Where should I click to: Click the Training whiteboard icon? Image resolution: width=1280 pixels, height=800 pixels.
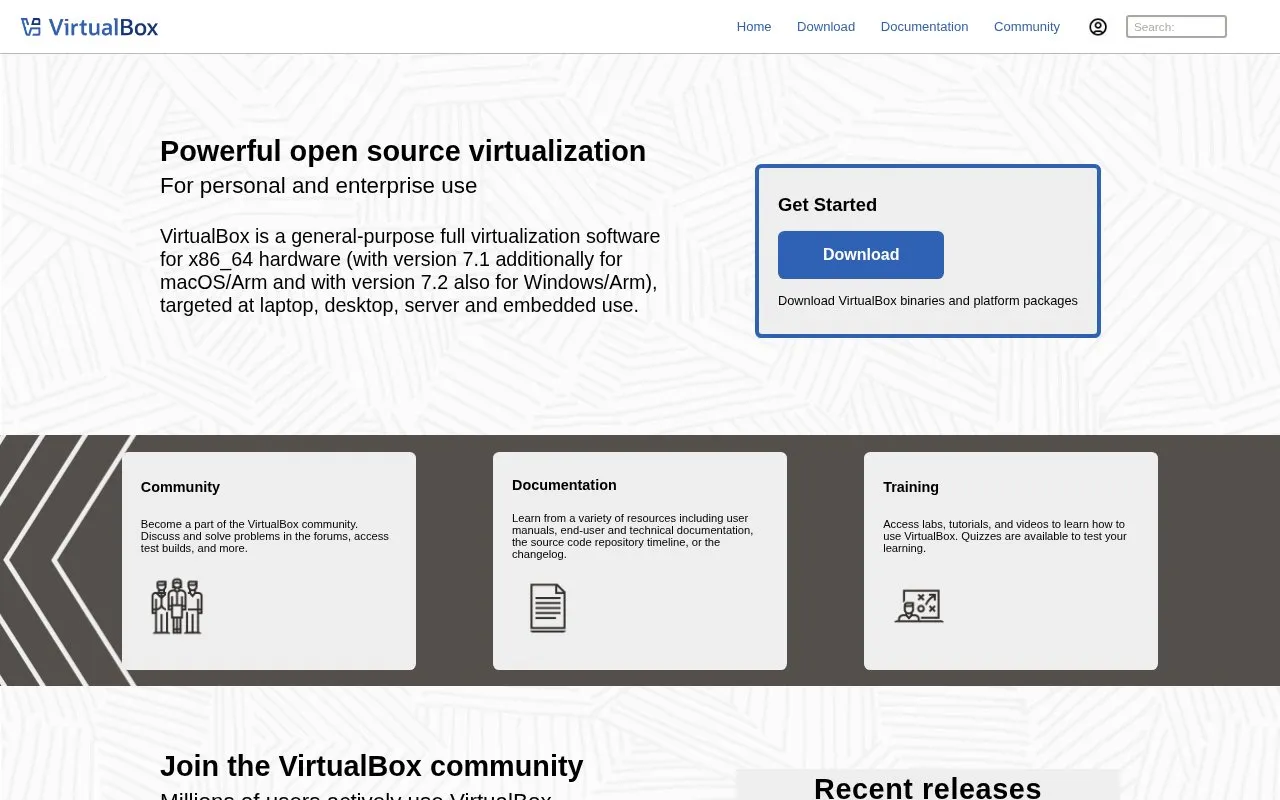point(919,606)
